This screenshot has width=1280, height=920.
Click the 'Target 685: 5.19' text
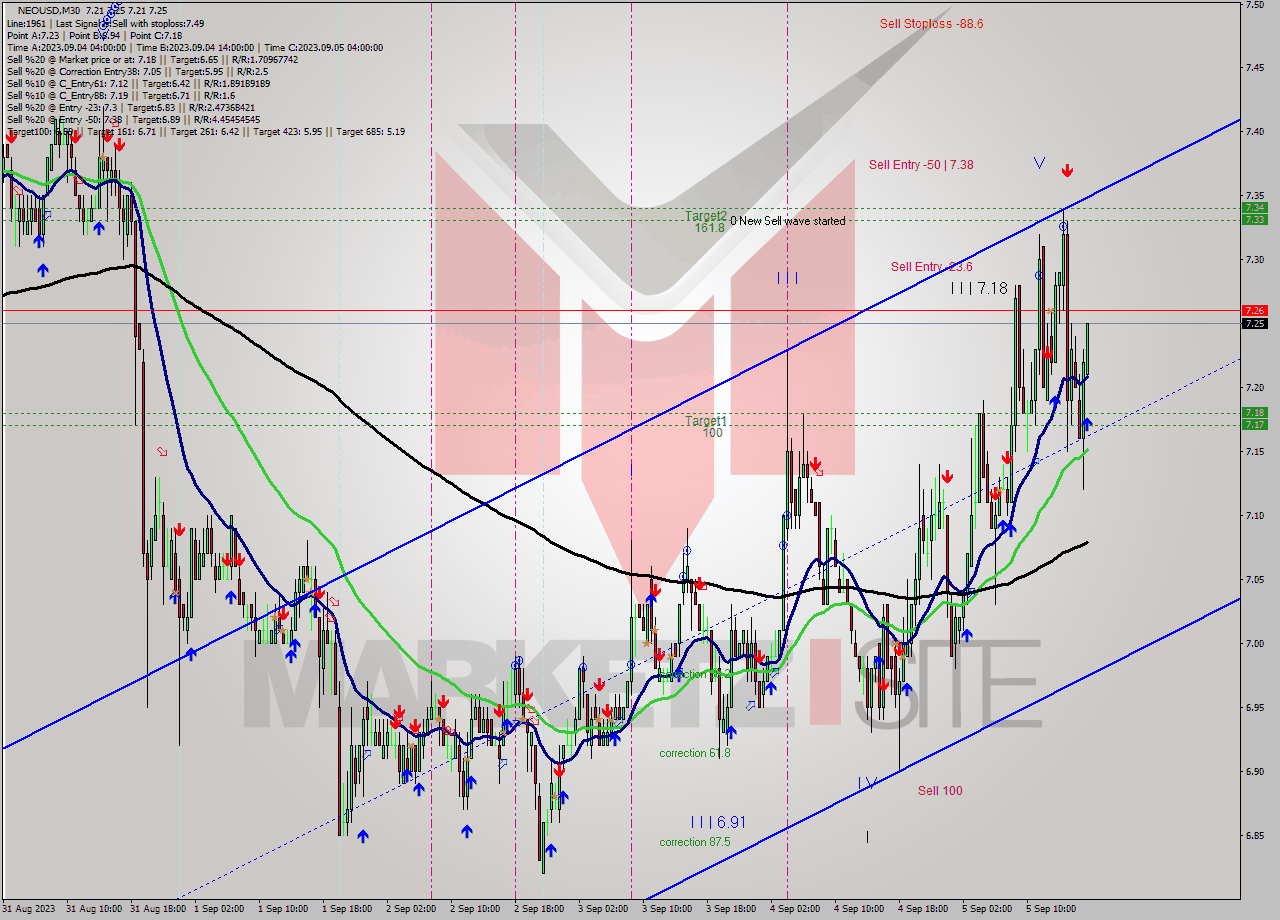tap(371, 131)
